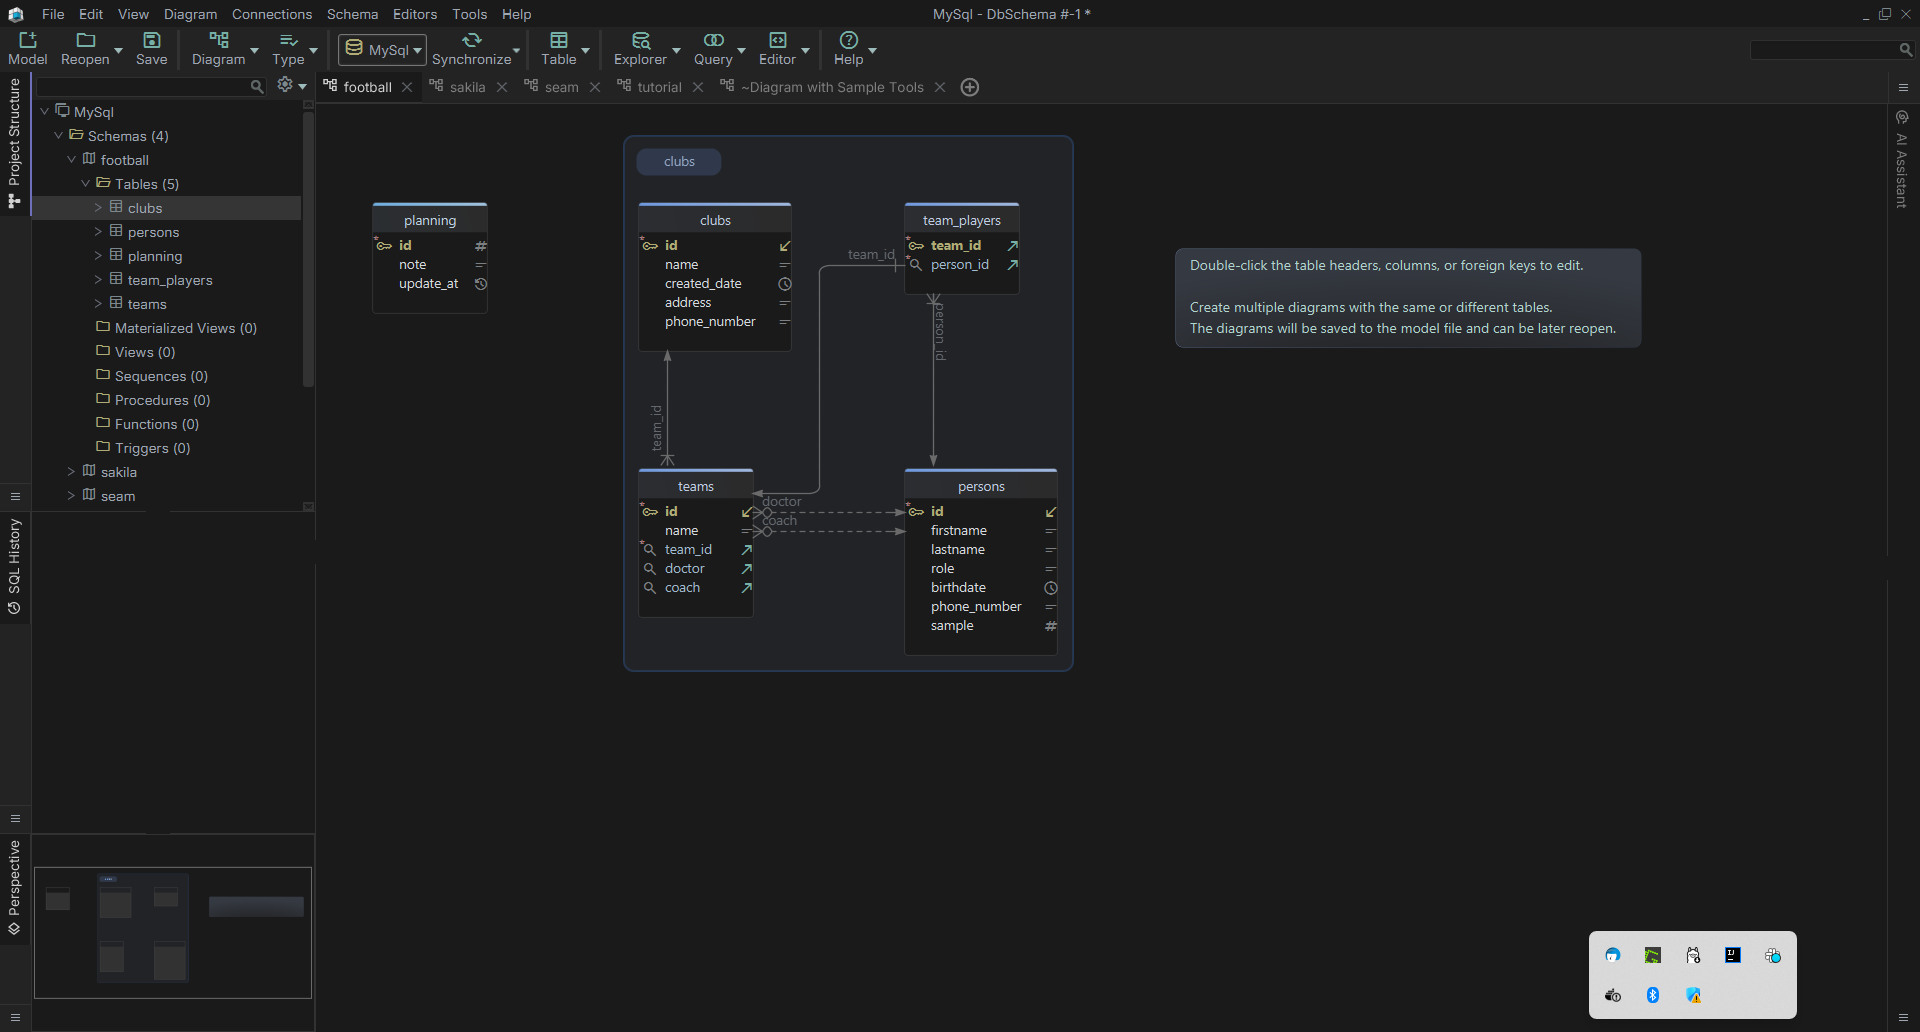Image resolution: width=1920 pixels, height=1032 pixels.
Task: Click the Perspective minimap overview
Action: tap(173, 932)
